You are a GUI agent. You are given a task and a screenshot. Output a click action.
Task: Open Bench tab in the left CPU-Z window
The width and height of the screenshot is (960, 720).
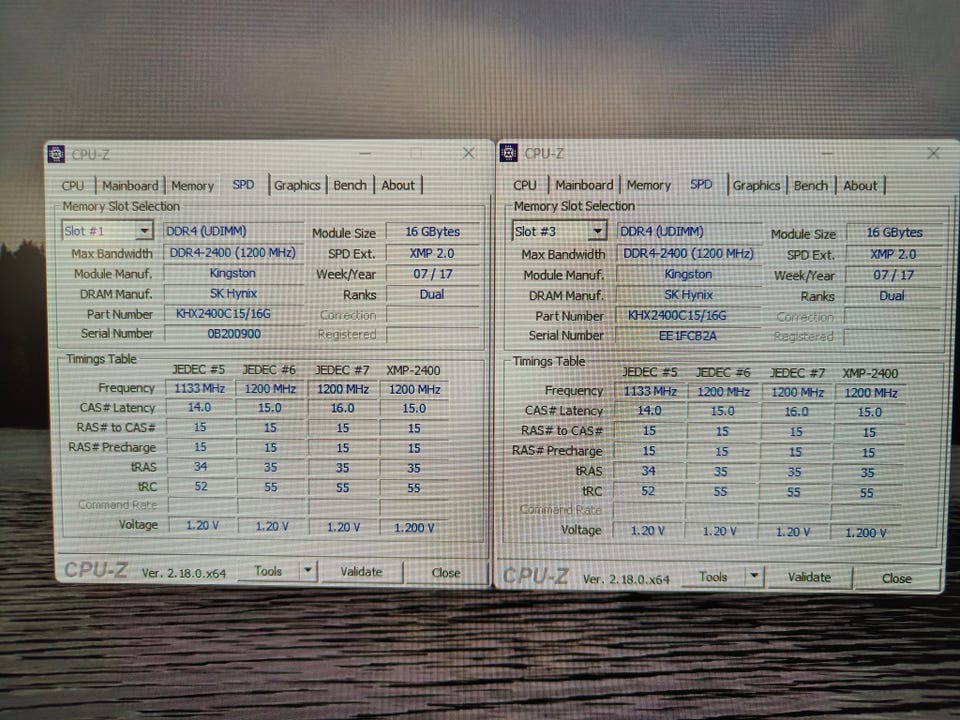[350, 185]
